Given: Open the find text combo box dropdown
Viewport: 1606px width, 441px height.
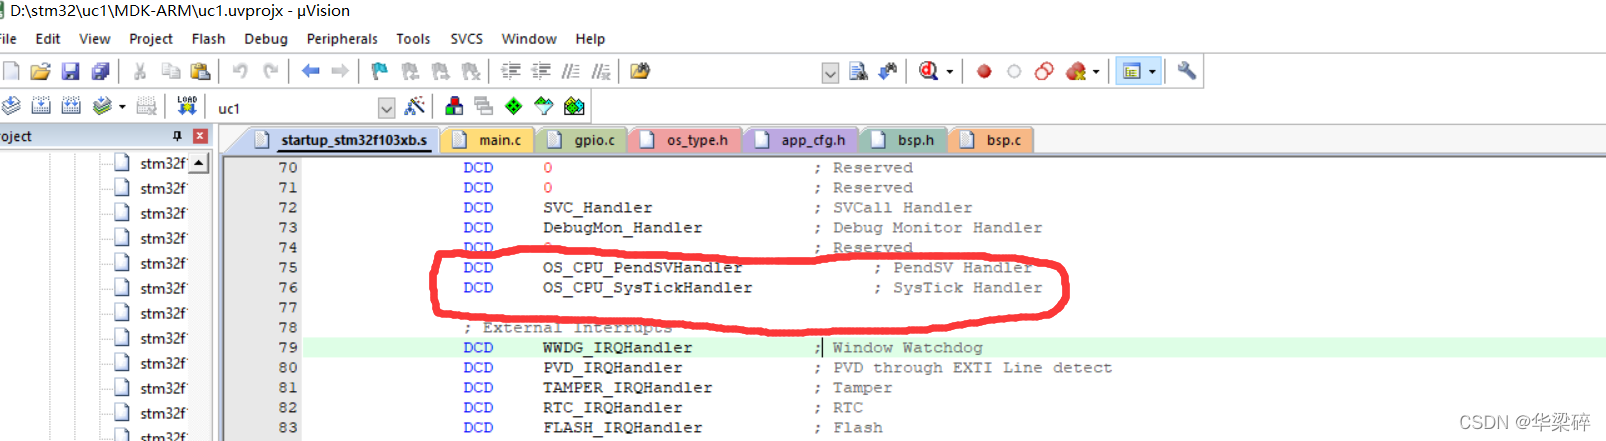Looking at the screenshot, I should tap(830, 72).
